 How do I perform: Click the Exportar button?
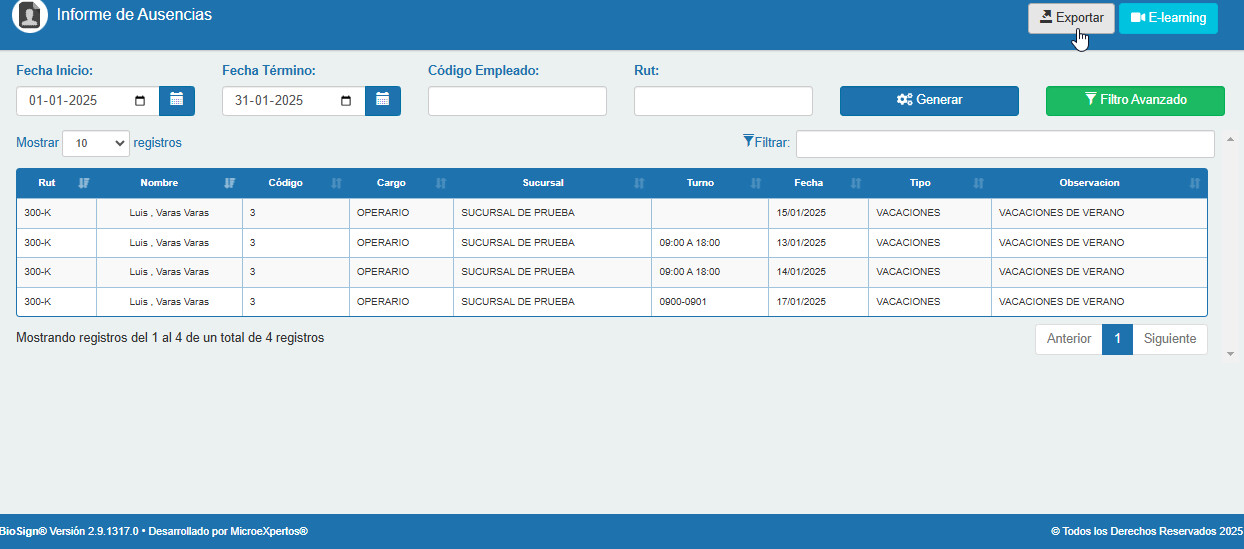coord(1071,18)
